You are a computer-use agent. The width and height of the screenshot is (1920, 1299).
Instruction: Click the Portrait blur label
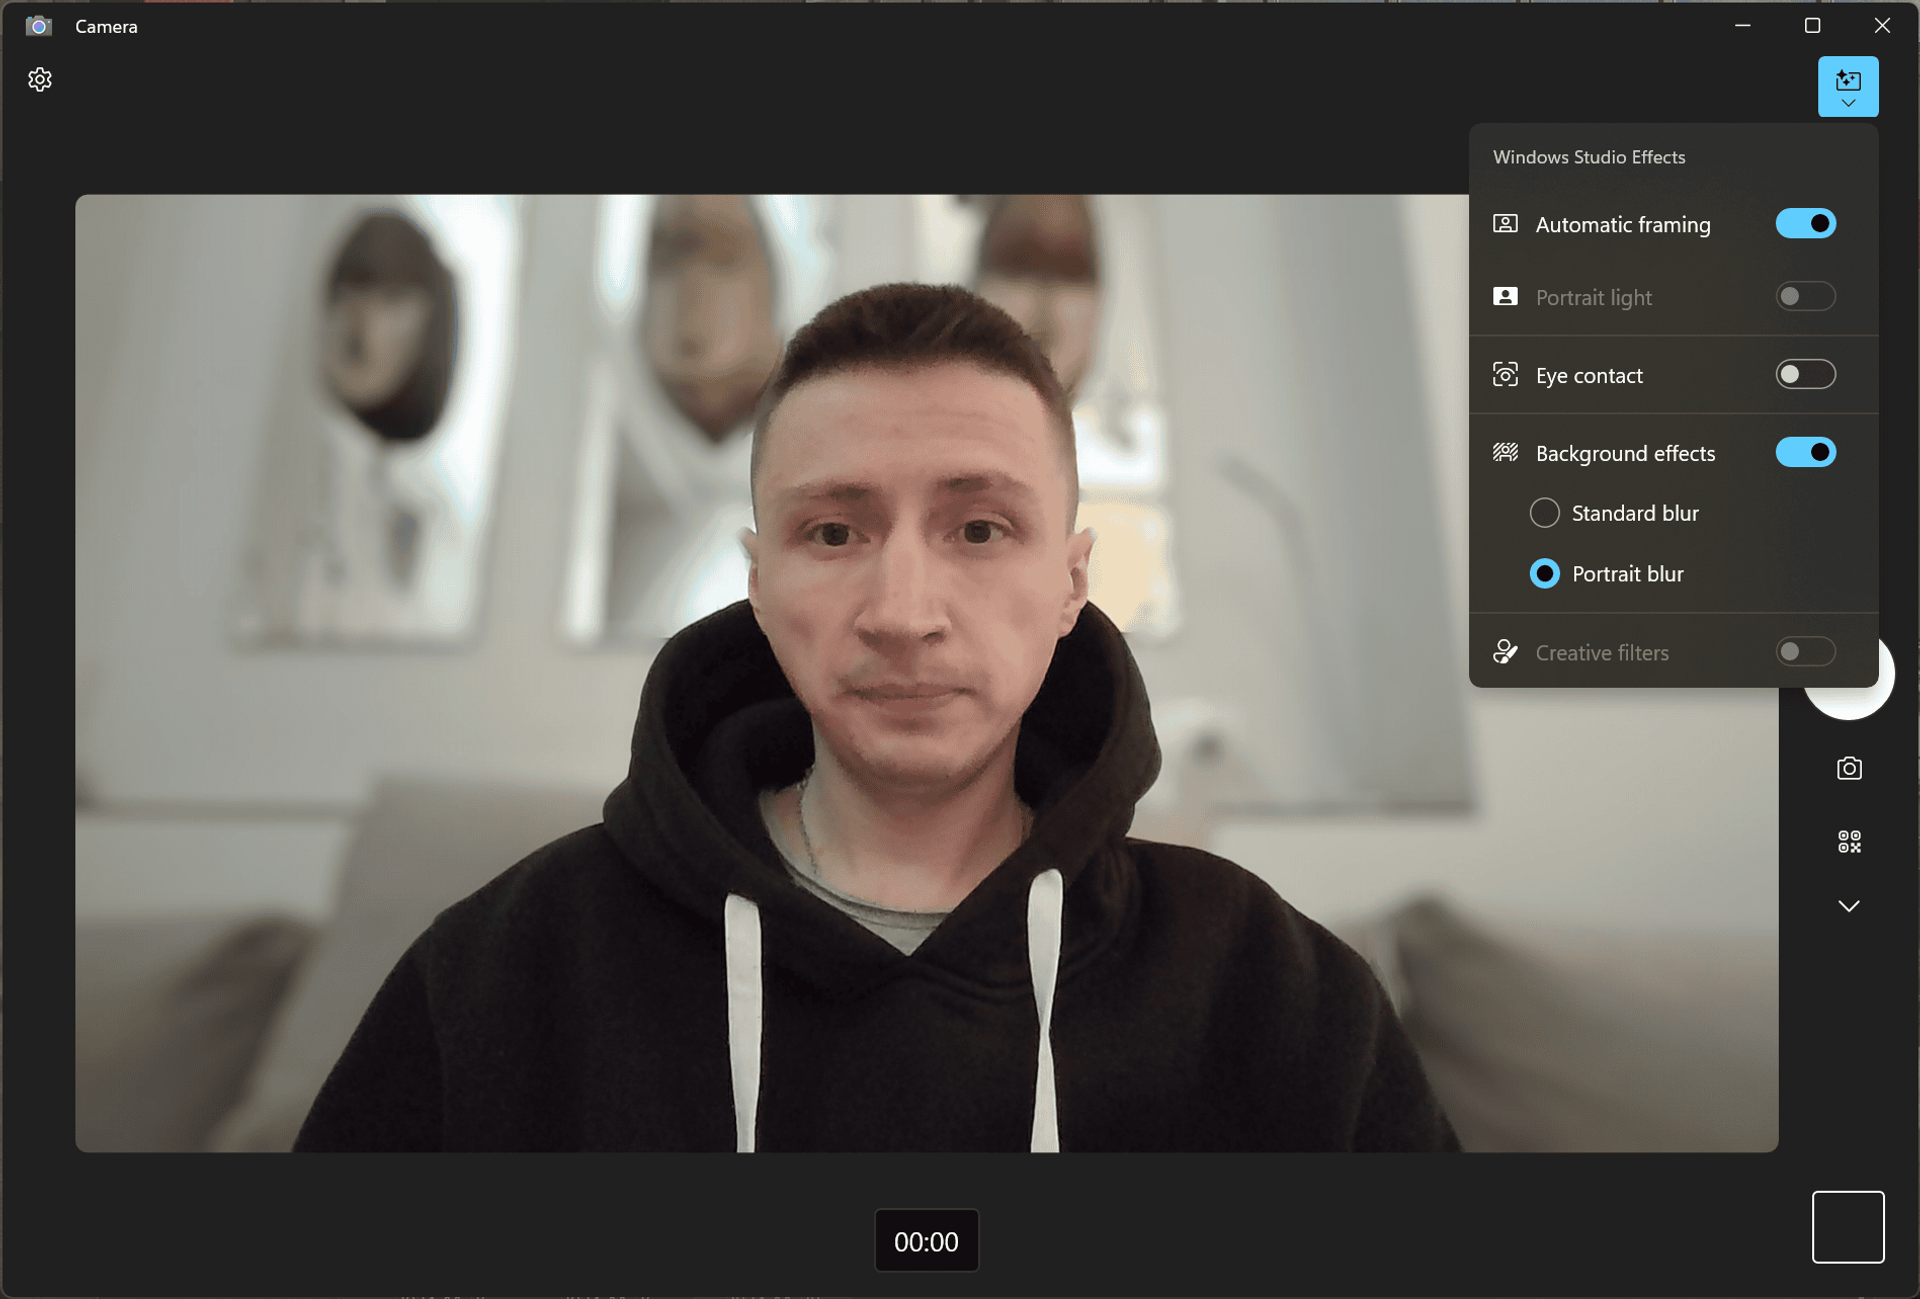tap(1627, 574)
